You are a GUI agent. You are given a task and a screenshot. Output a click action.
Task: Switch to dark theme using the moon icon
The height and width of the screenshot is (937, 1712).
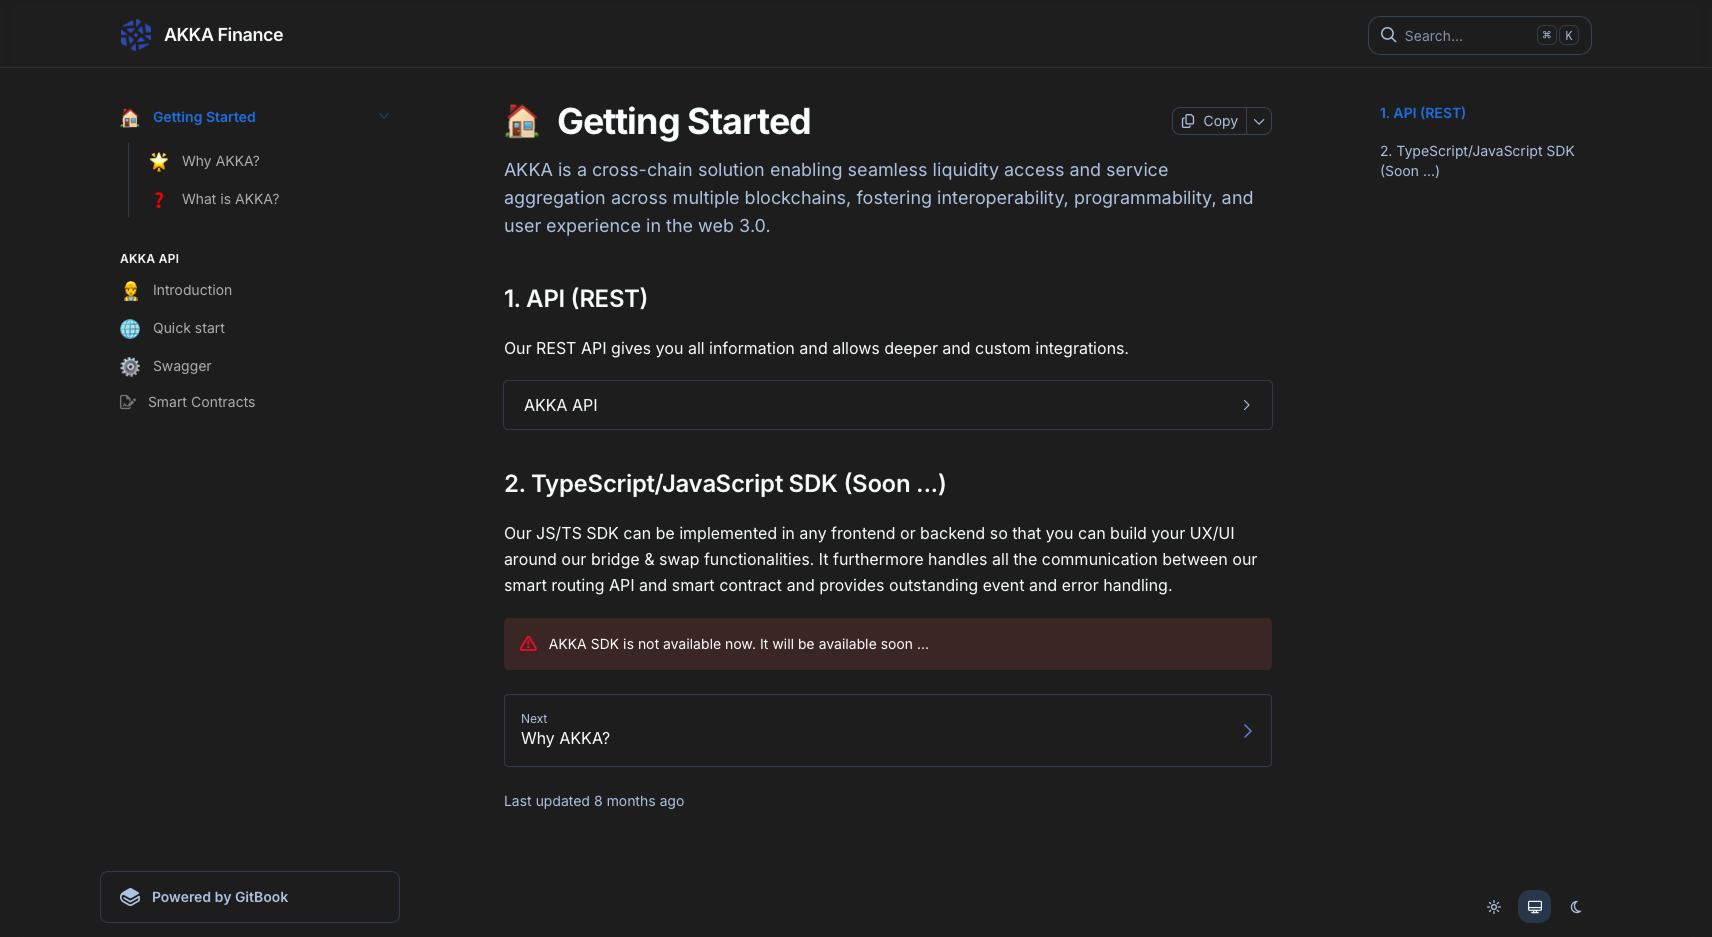(x=1575, y=907)
